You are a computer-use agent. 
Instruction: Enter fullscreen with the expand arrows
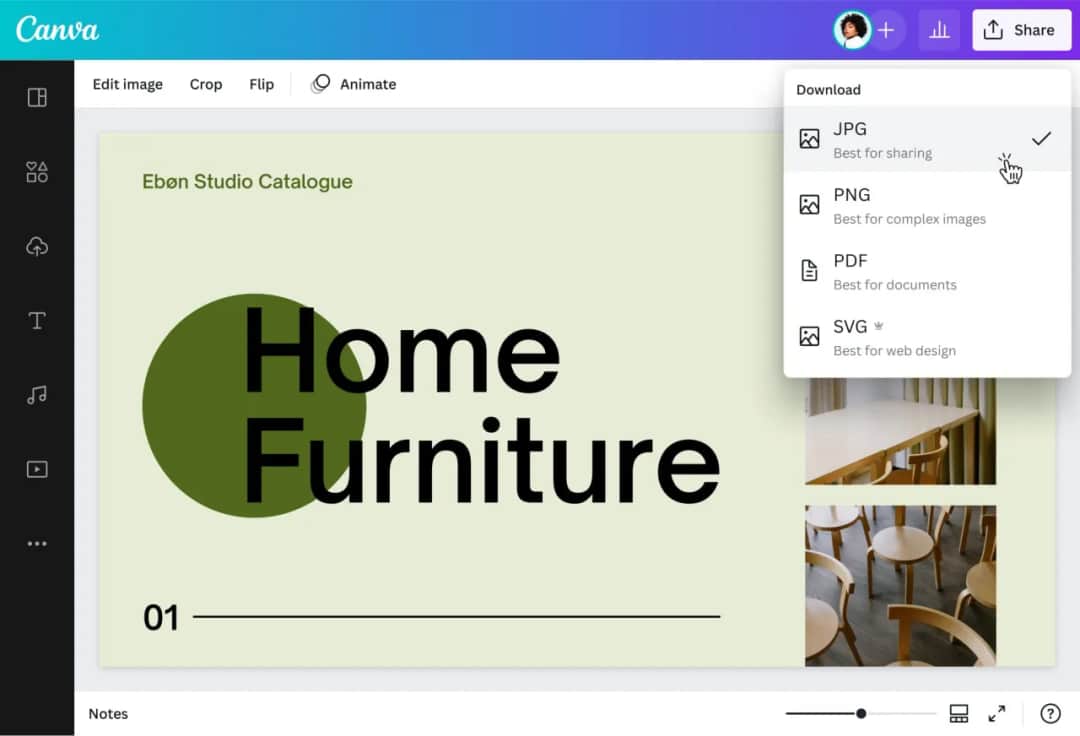coord(997,713)
